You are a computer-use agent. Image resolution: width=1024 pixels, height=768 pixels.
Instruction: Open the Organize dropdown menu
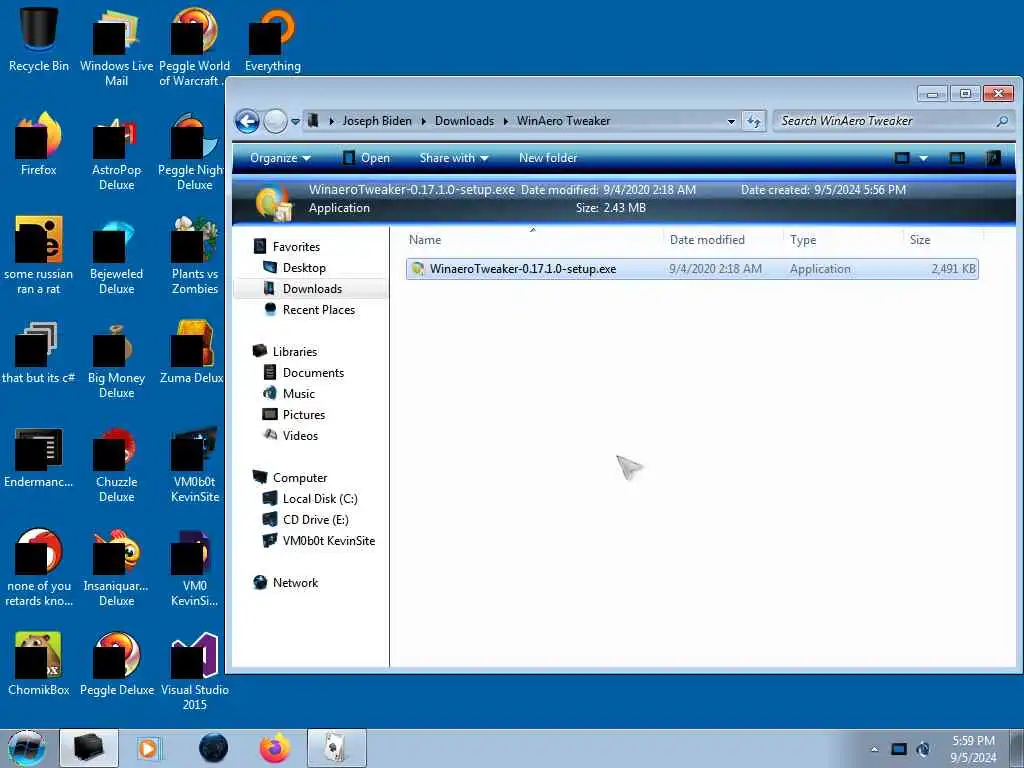280,158
